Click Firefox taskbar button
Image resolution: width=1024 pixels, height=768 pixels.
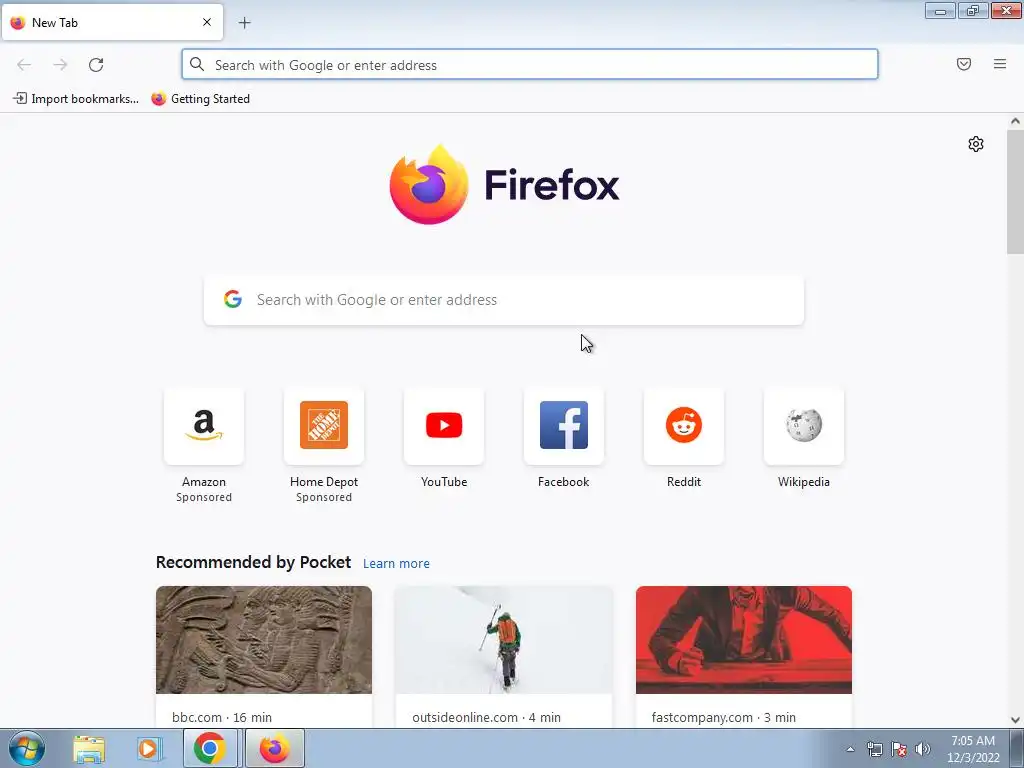tap(275, 748)
